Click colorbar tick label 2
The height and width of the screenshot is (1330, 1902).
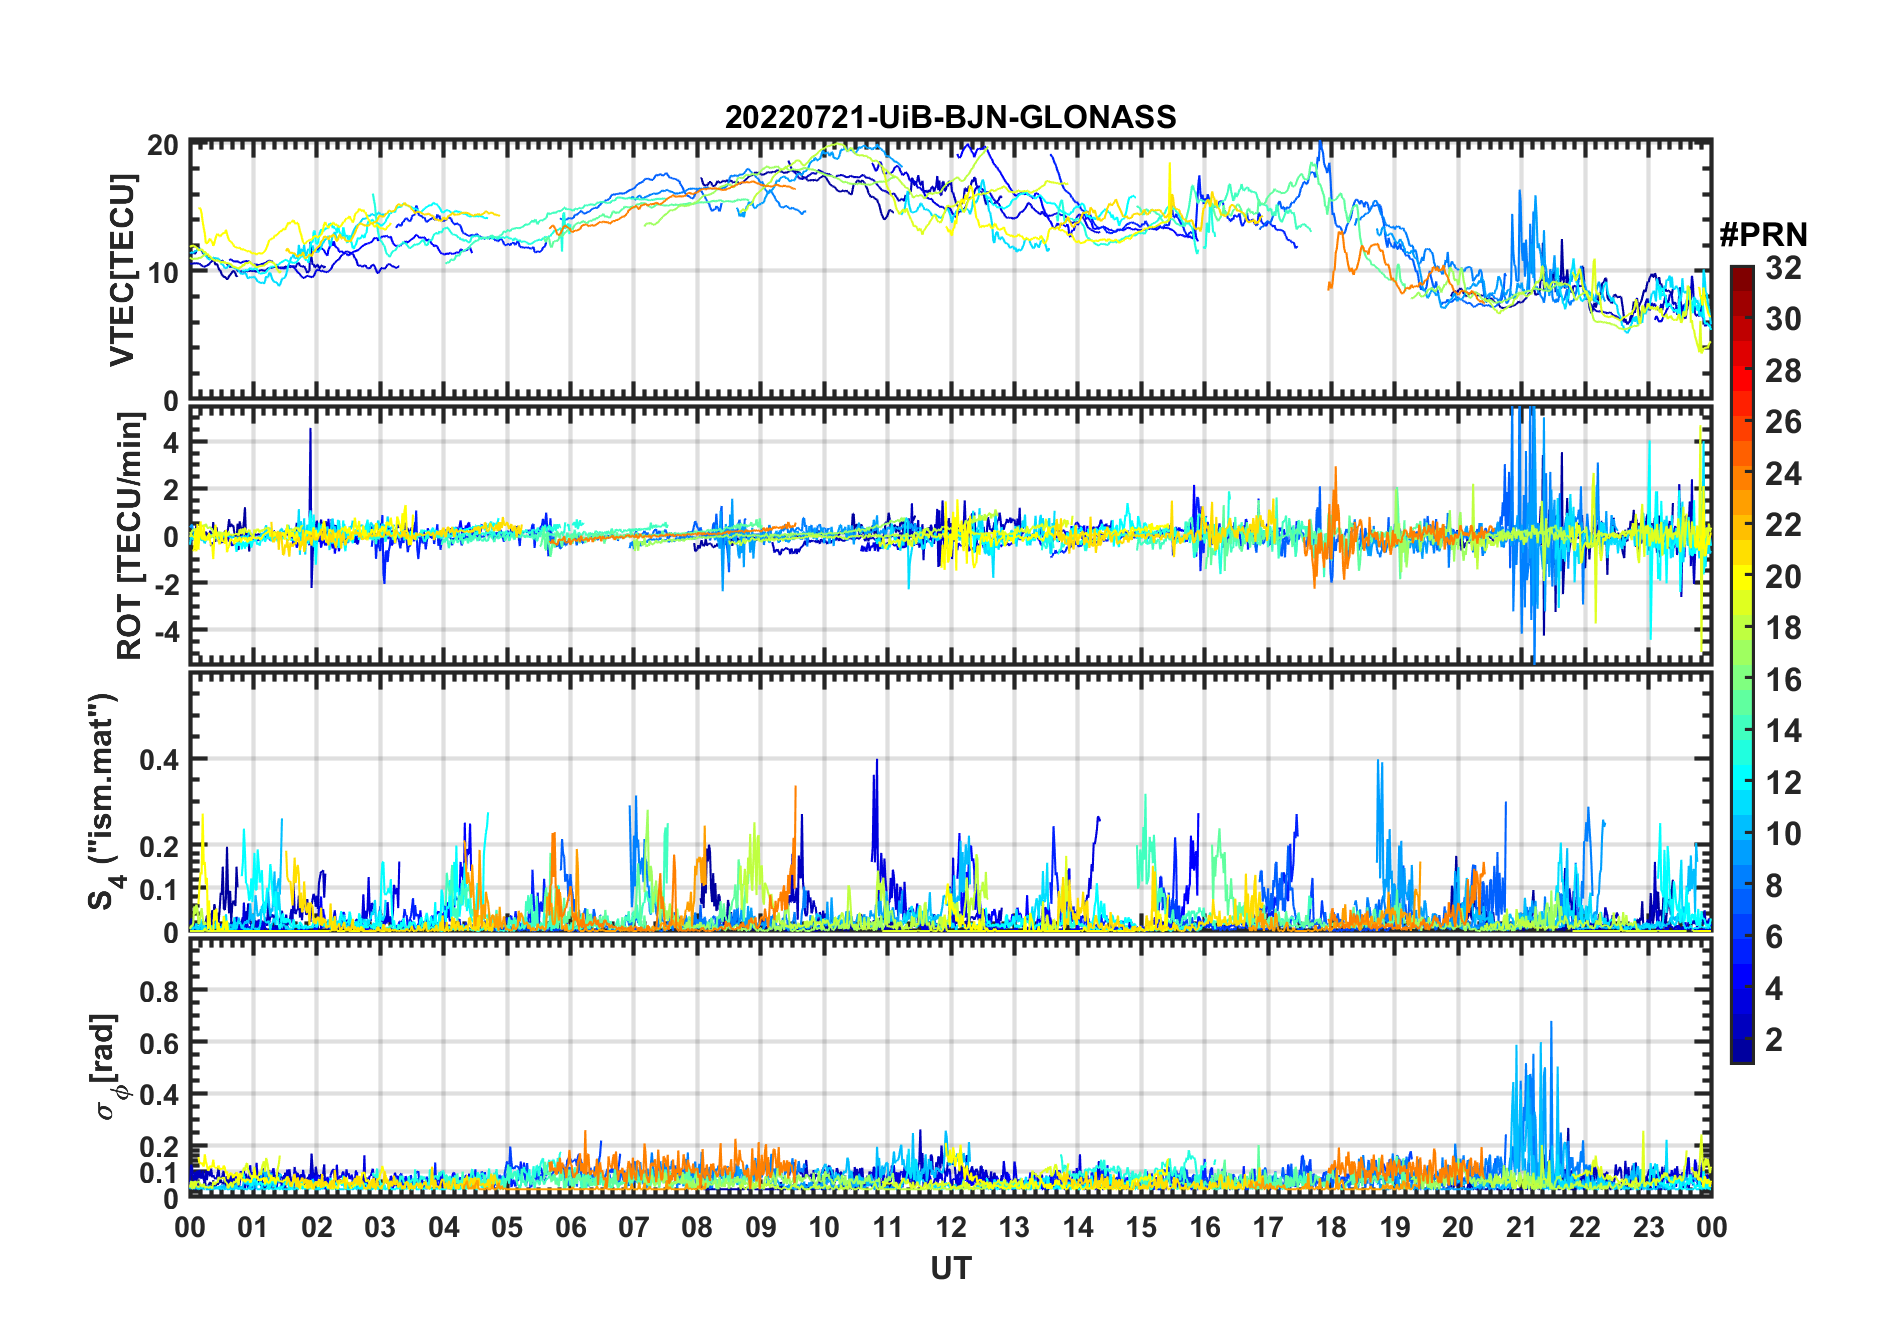click(1774, 1040)
